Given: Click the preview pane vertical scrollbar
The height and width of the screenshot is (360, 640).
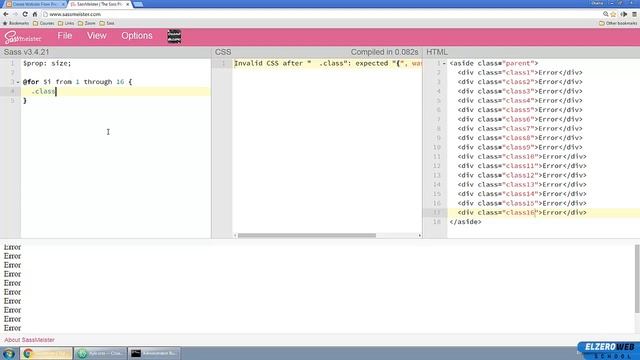Looking at the screenshot, I should [637, 279].
